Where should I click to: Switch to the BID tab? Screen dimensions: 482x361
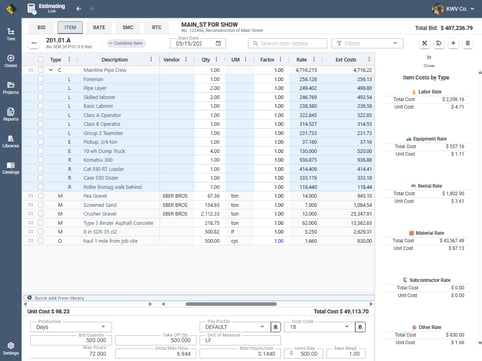point(41,27)
